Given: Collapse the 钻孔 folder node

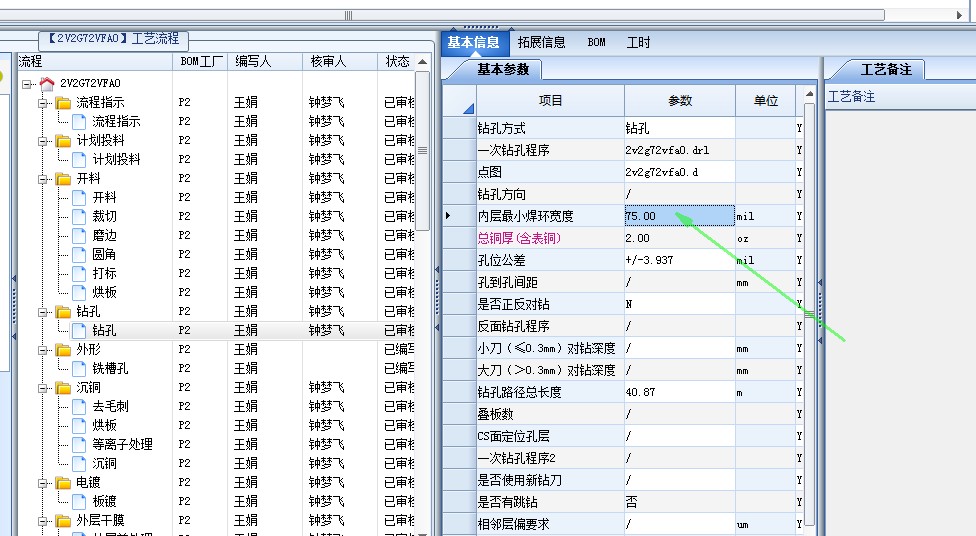Looking at the screenshot, I should (x=43, y=311).
